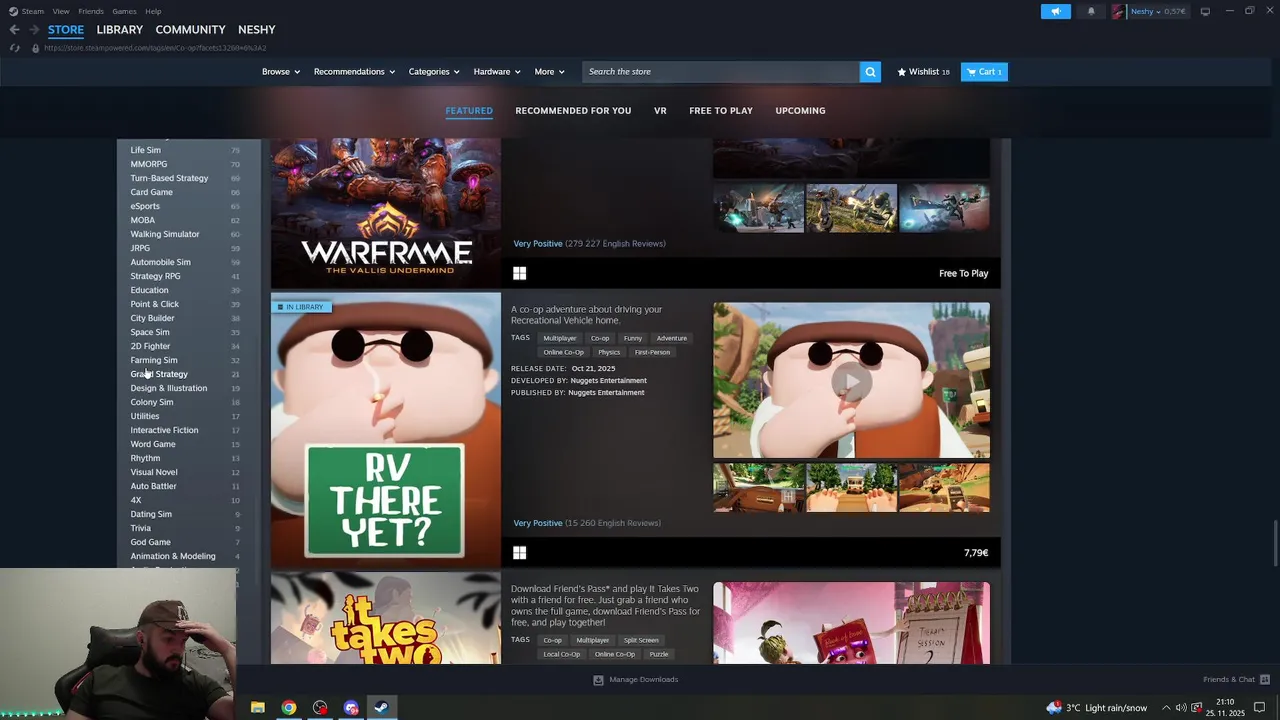Open File Explorer from the taskbar
The width and height of the screenshot is (1280, 720).
coord(257,708)
